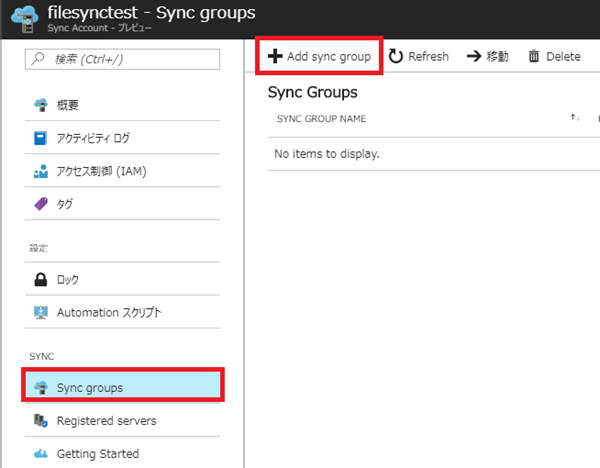Click 'Sync Account - プレビュー' subtitle

[99, 28]
